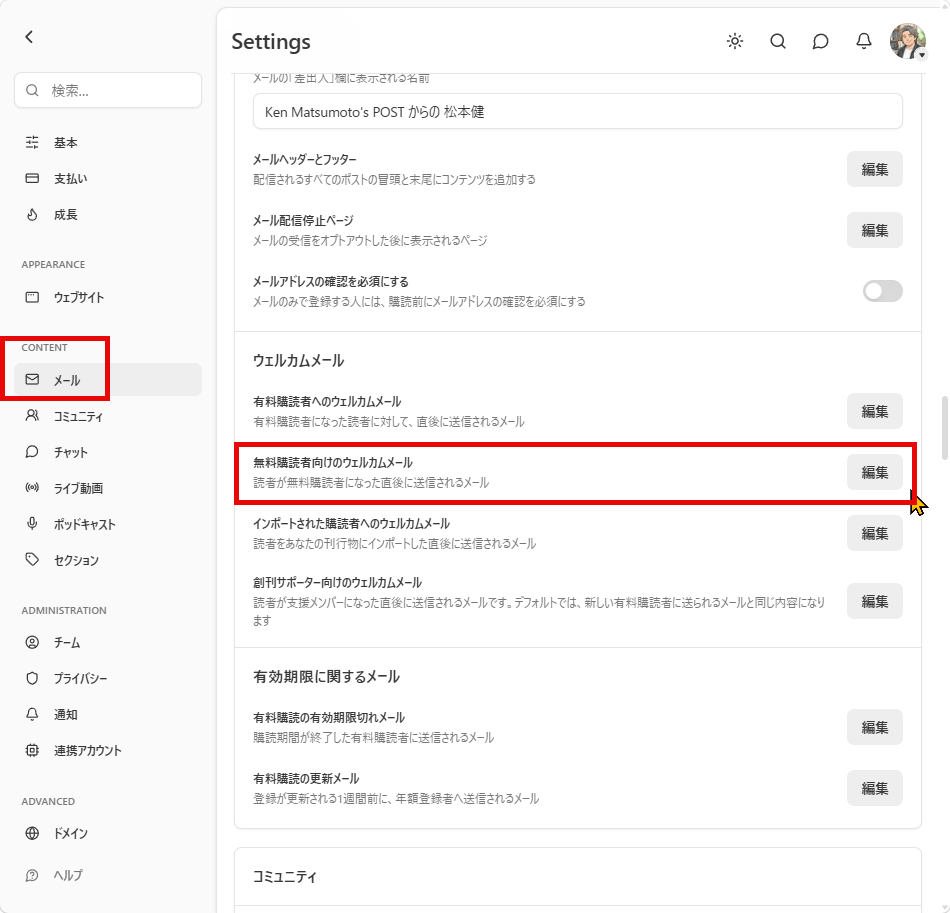Click 編集 for 有料購読の更新メール
The width and height of the screenshot is (950, 913).
(874, 788)
